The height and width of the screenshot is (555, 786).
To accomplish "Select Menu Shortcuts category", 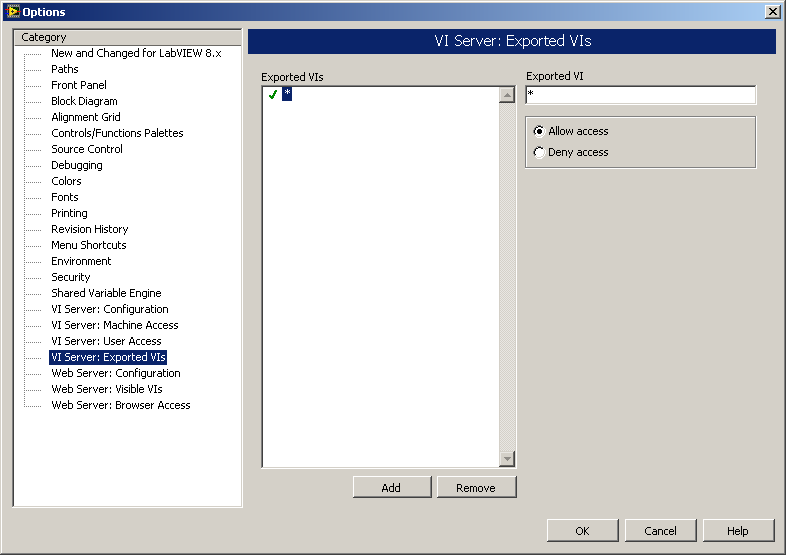I will [x=89, y=246].
